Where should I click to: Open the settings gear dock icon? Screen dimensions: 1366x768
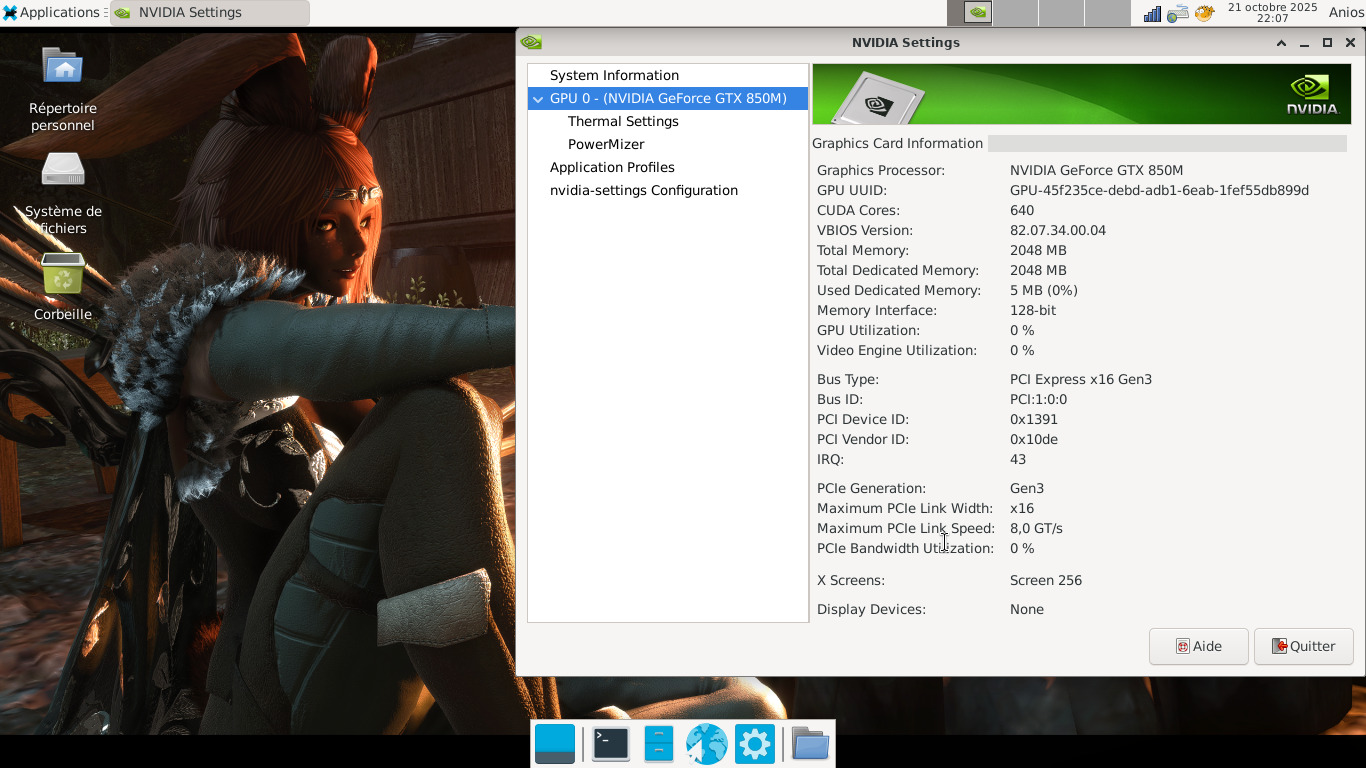(x=754, y=744)
